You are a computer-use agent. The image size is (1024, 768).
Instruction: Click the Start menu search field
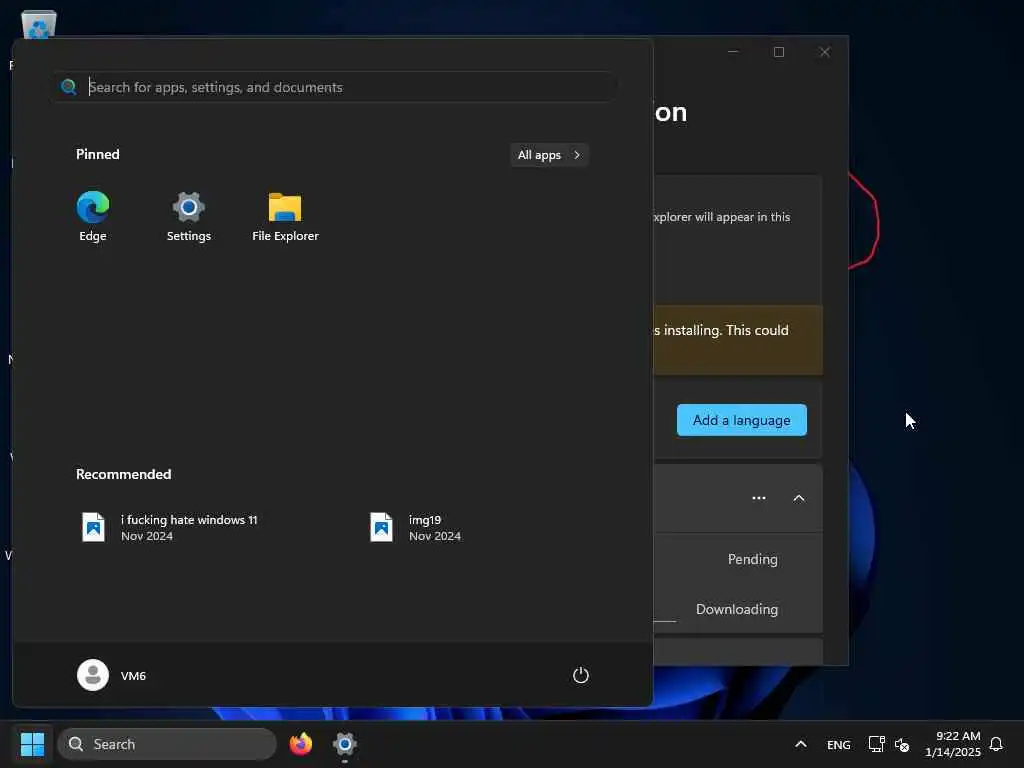pyautogui.click(x=335, y=87)
